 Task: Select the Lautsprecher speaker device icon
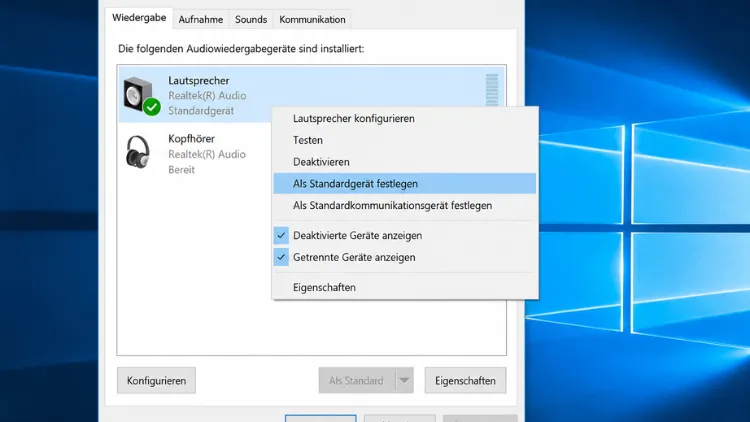[x=142, y=96]
